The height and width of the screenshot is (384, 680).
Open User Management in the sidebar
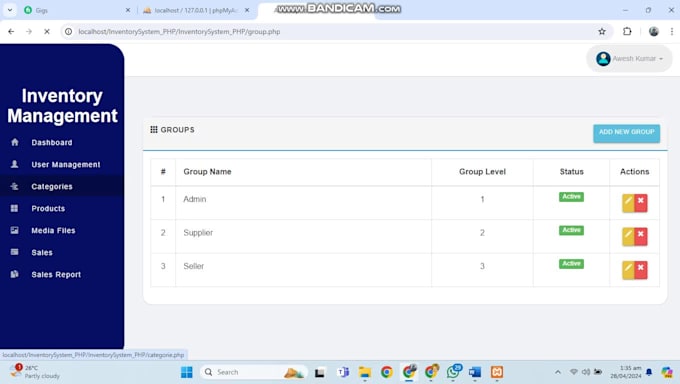[x=65, y=164]
